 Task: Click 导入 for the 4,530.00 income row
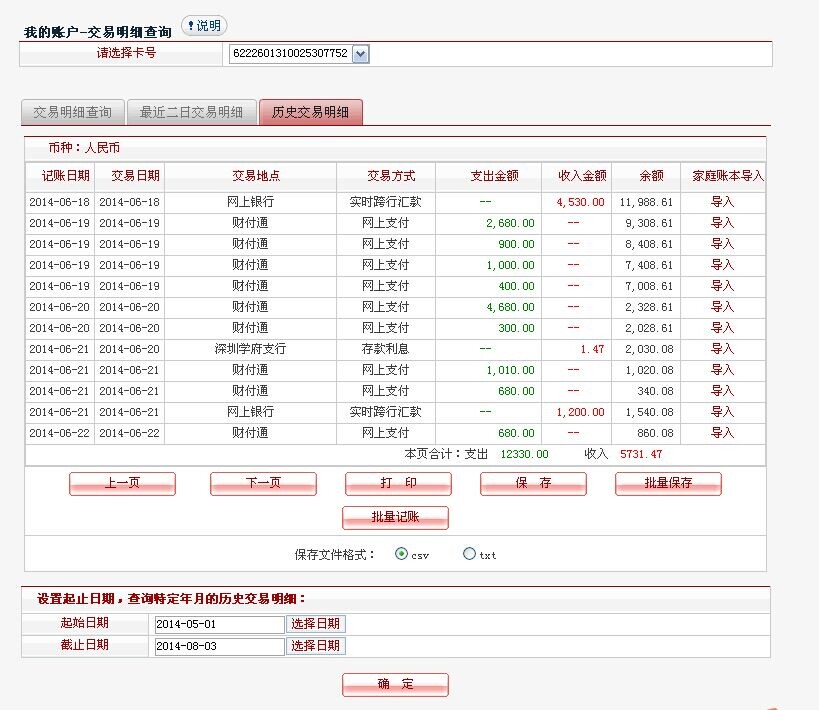pyautogui.click(x=722, y=202)
